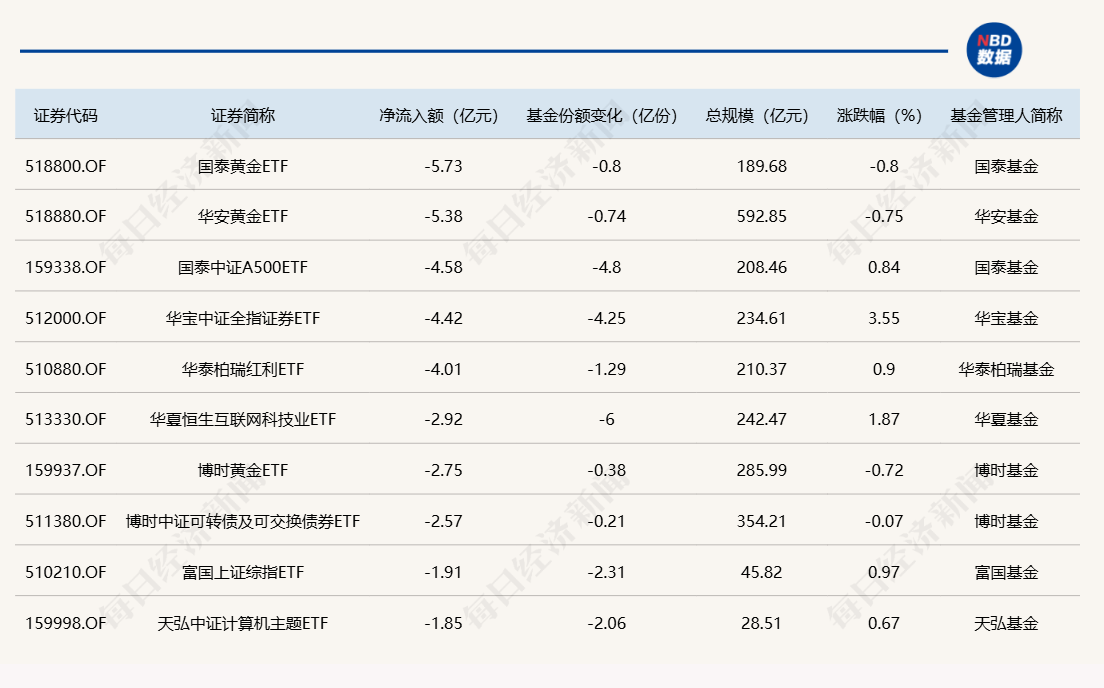Viewport: 1104px width, 688px height.
Task: Select the 华宝中证全指证券ETF name cell
Action: coord(243,318)
